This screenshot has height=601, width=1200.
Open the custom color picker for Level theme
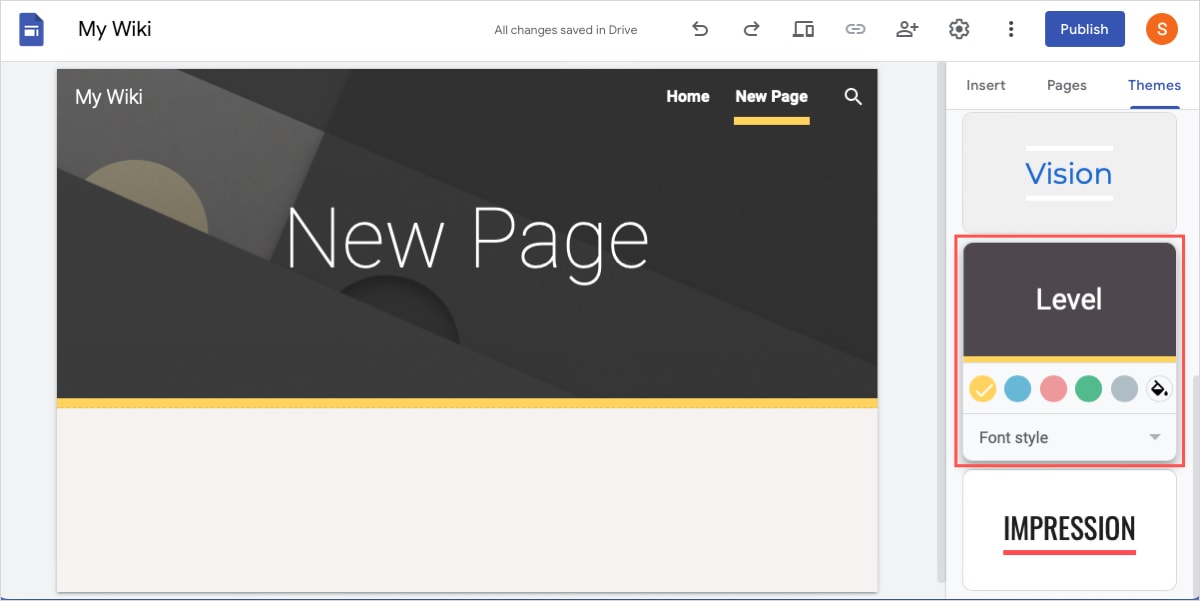tap(1160, 389)
